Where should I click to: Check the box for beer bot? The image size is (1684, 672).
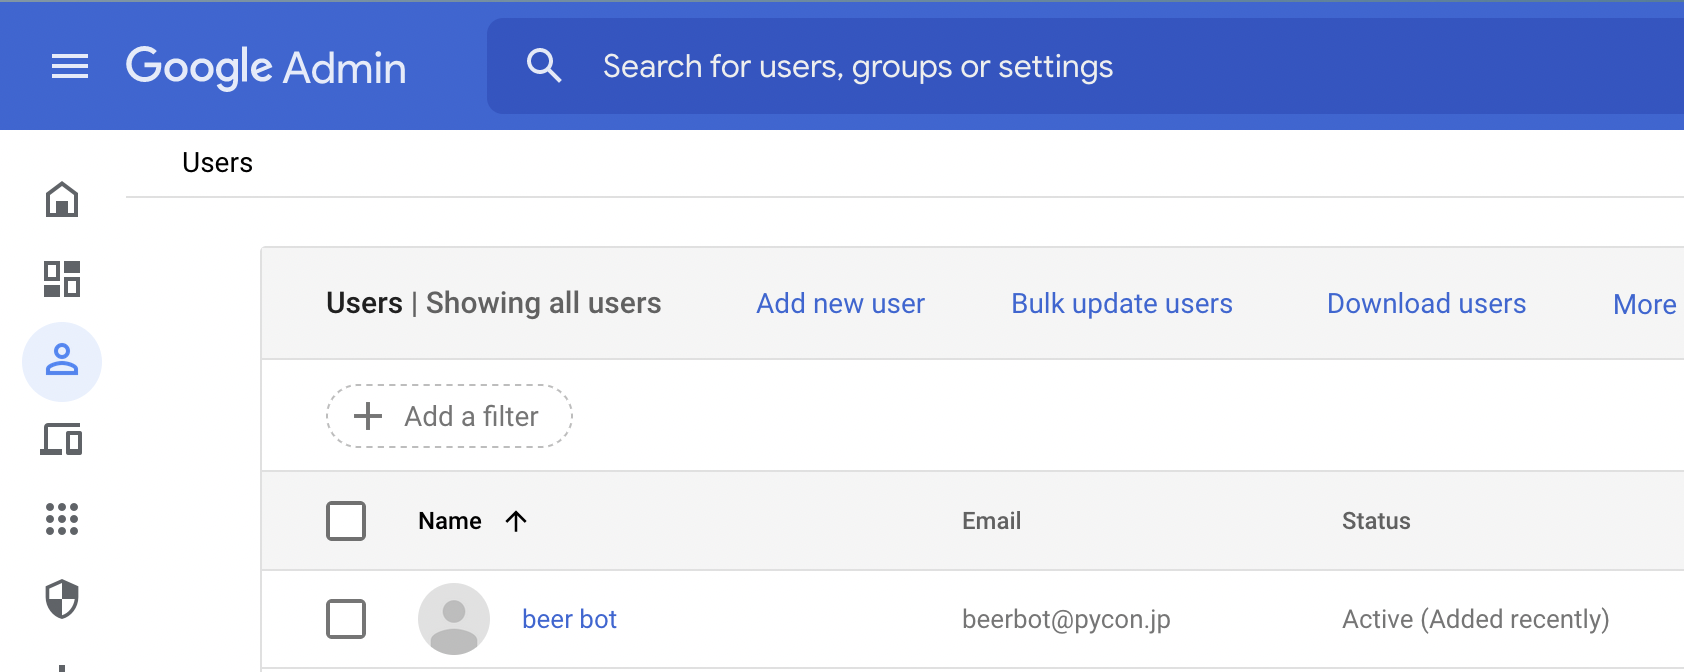coord(346,619)
